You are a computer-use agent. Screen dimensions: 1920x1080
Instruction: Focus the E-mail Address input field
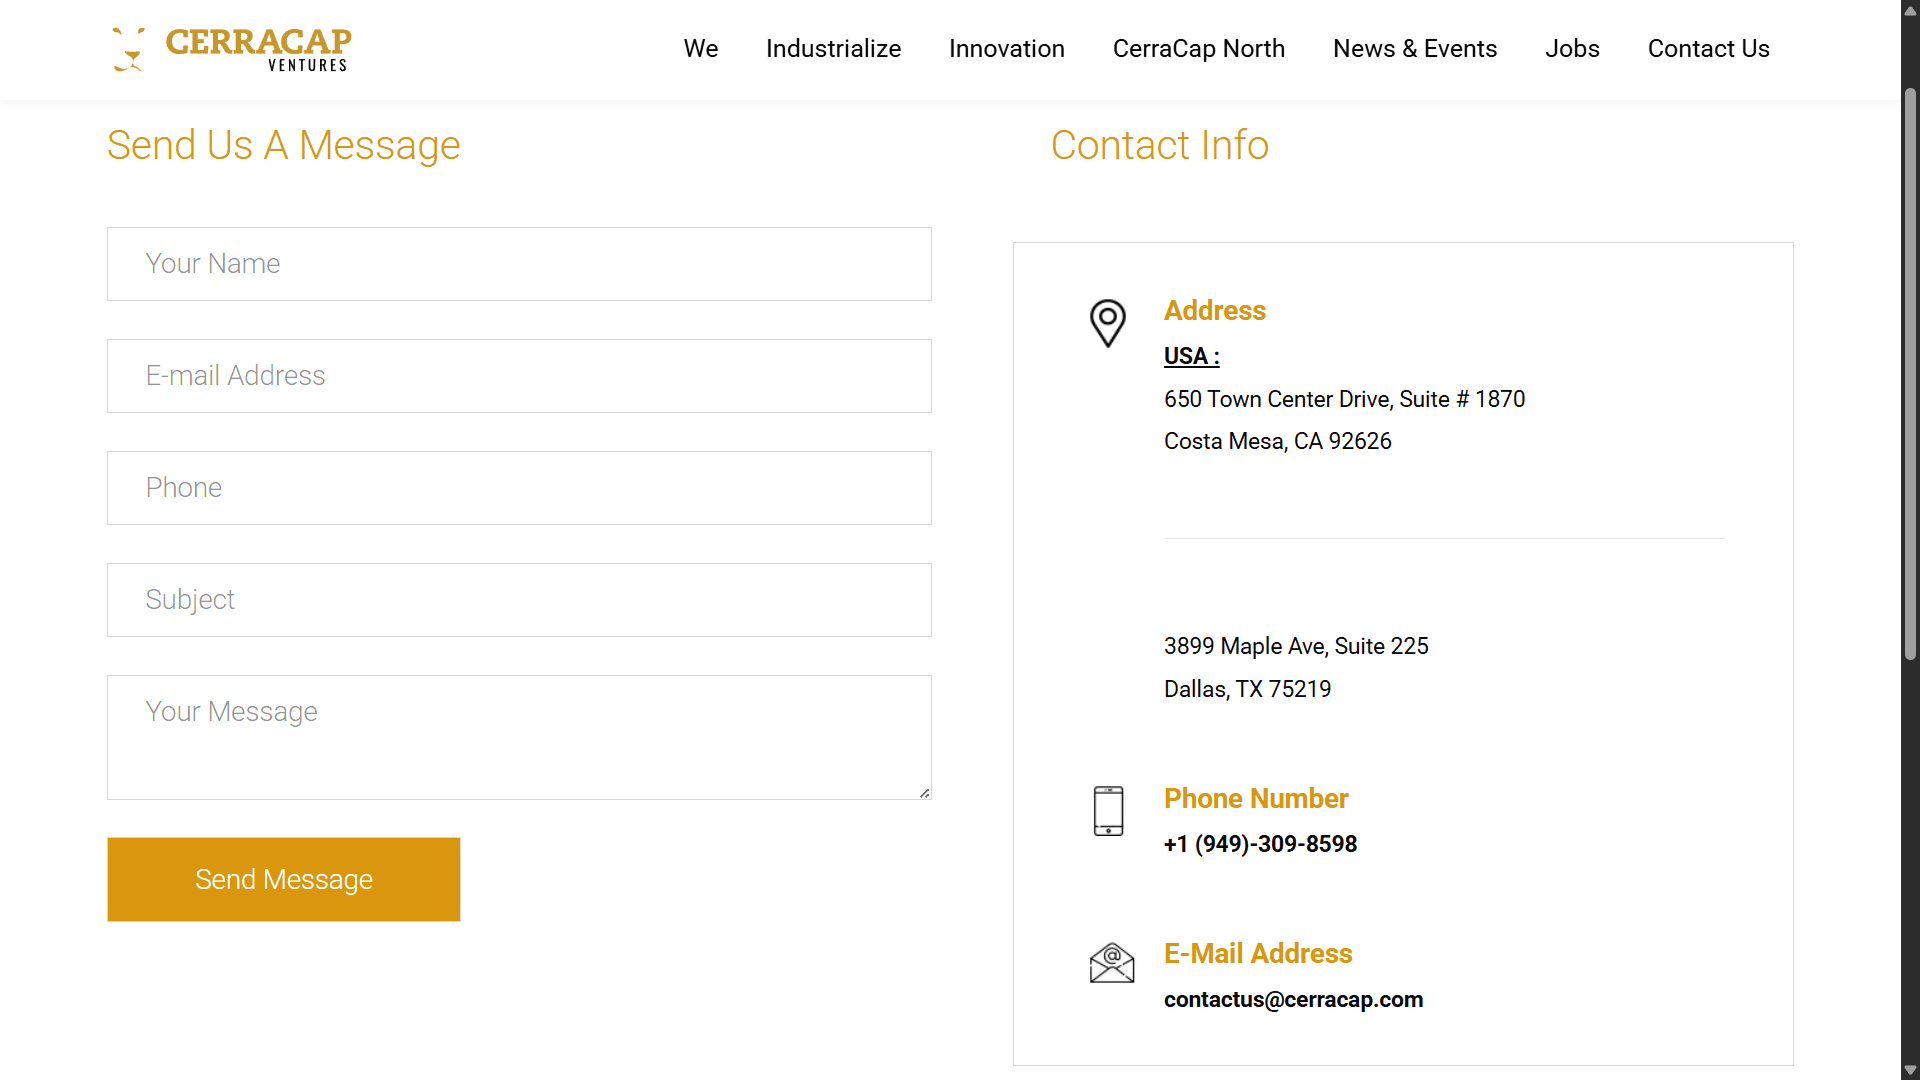pos(519,376)
